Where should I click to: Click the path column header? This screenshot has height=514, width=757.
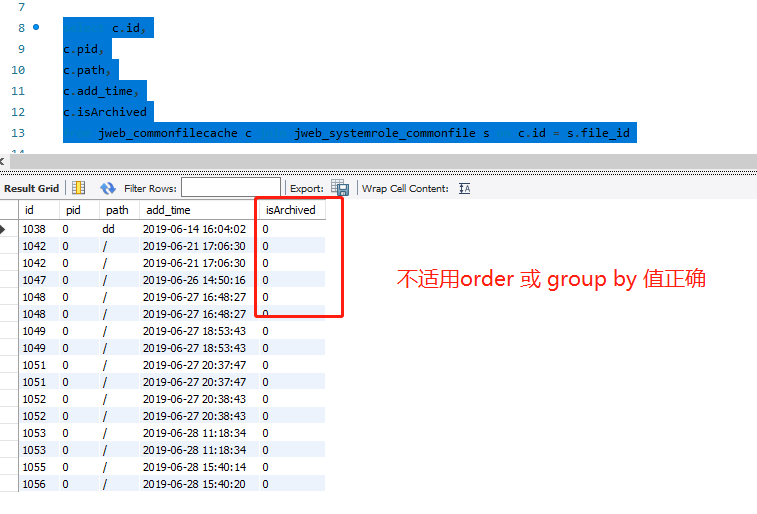[117, 210]
